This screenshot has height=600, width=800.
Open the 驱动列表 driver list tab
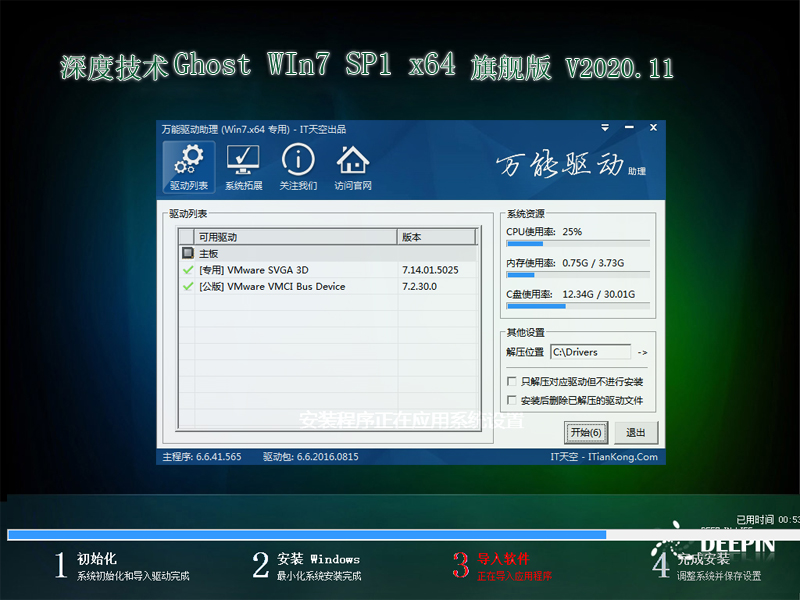point(189,167)
